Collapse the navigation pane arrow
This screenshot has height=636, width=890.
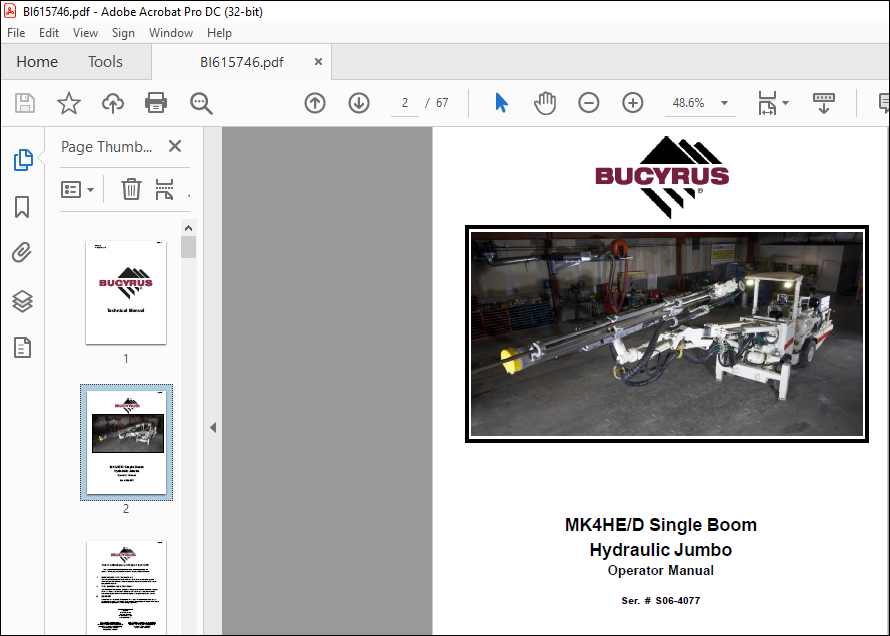213,427
